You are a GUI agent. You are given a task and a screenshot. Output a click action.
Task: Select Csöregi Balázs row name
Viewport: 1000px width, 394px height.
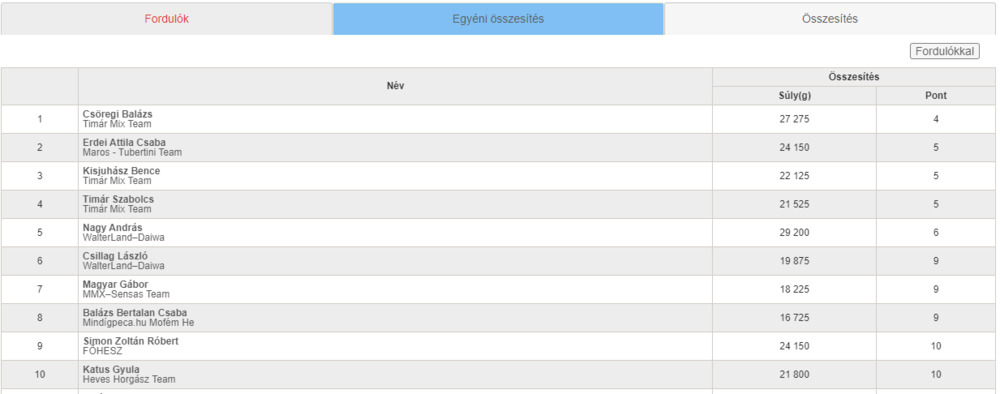(117, 114)
